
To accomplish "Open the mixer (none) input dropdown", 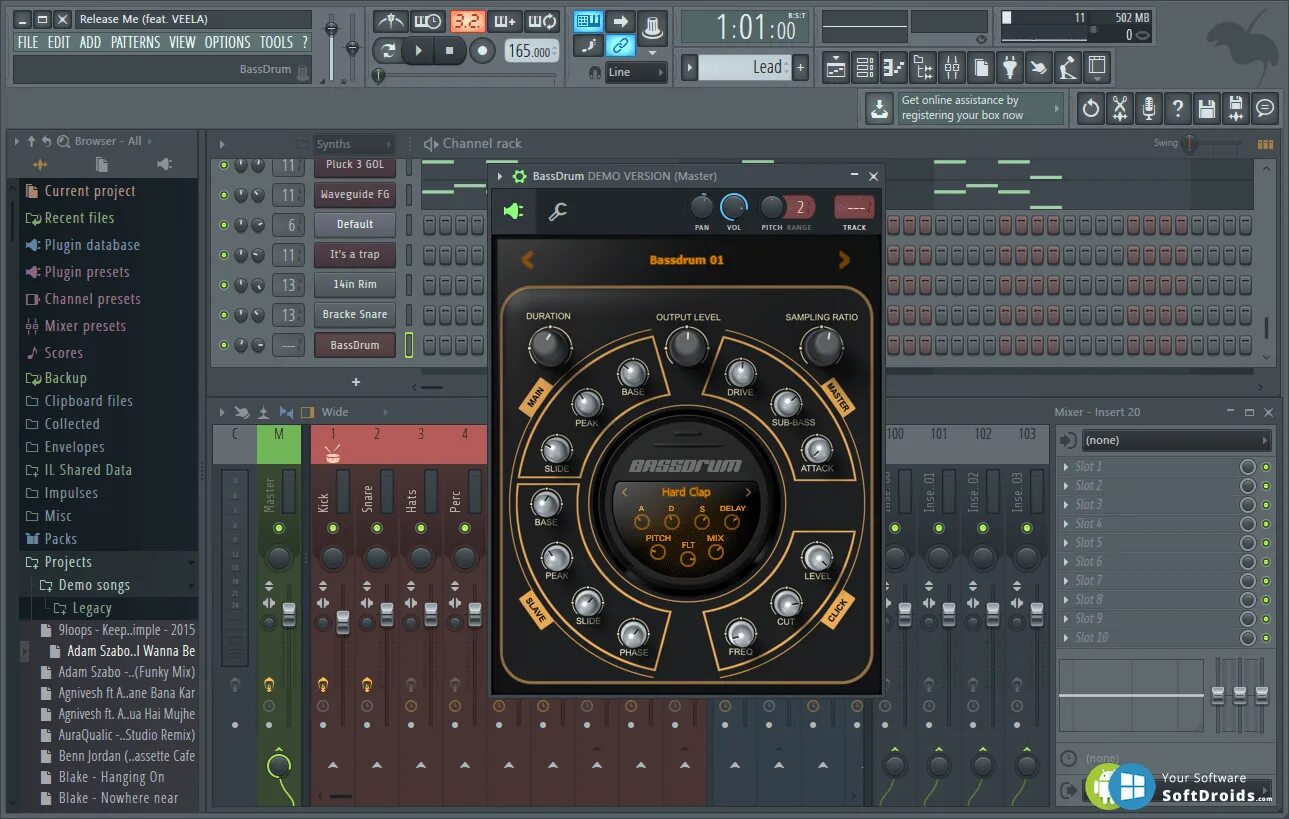I will [x=1177, y=440].
